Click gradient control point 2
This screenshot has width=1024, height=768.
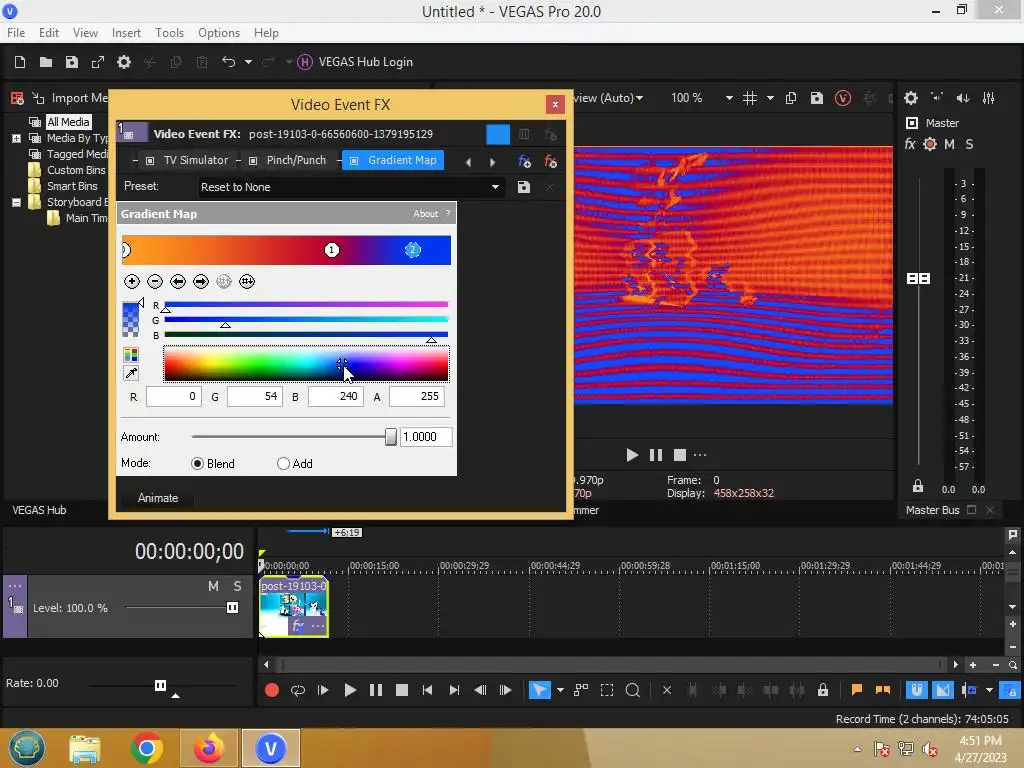(413, 250)
